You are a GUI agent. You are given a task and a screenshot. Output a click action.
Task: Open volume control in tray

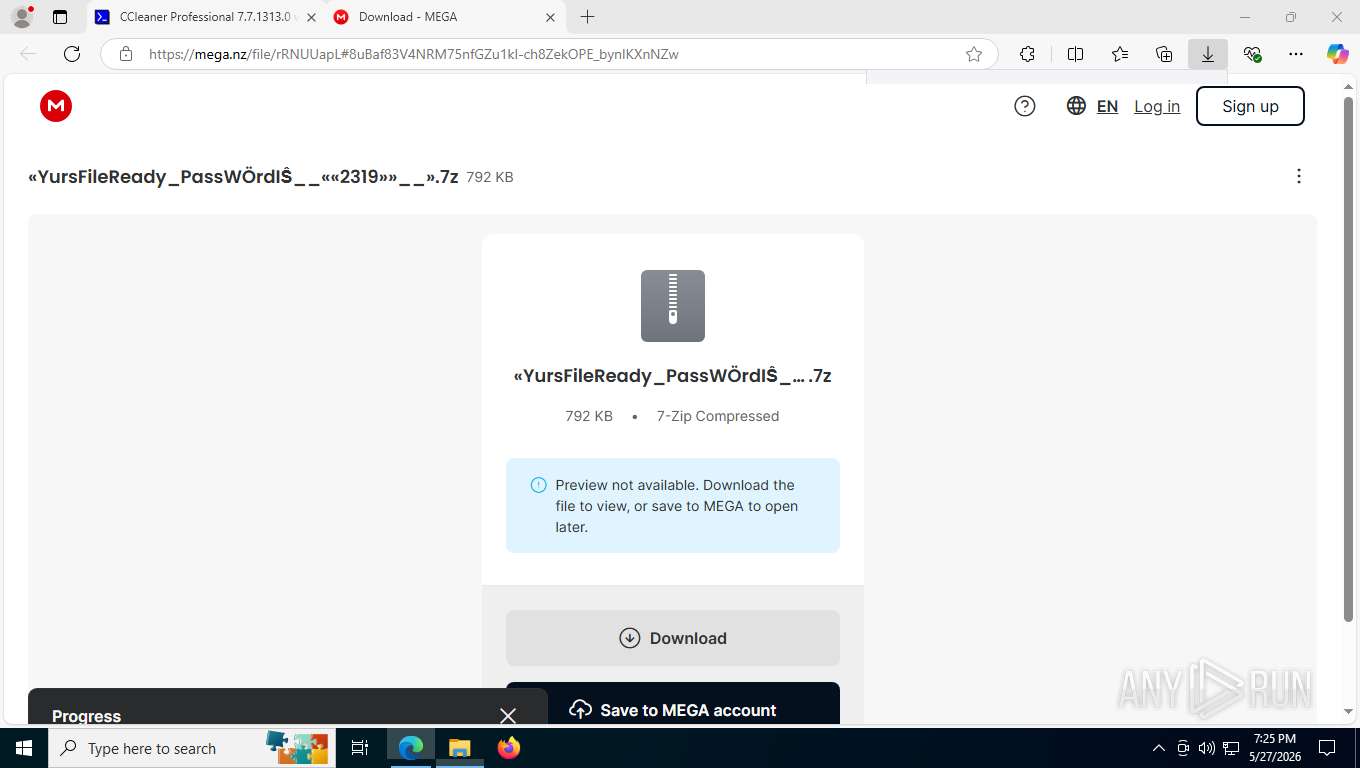pyautogui.click(x=1206, y=748)
